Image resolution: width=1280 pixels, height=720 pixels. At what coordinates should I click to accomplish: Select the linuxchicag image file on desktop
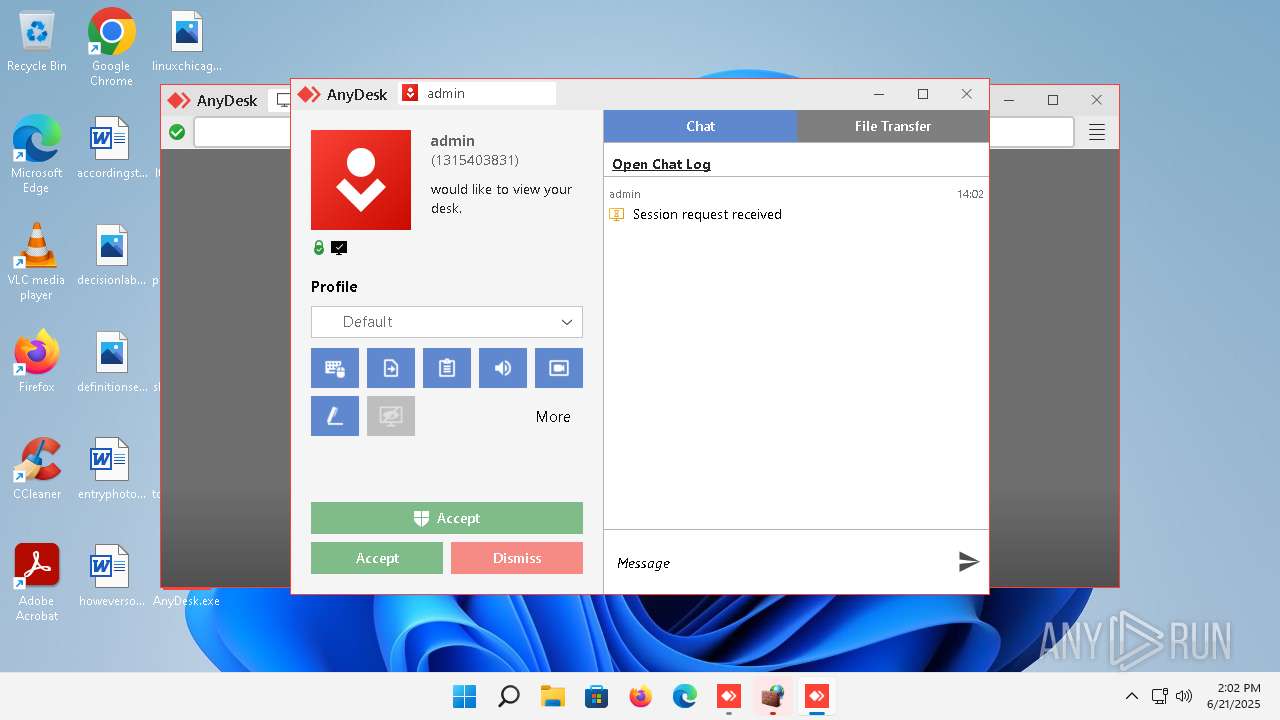pos(186,42)
